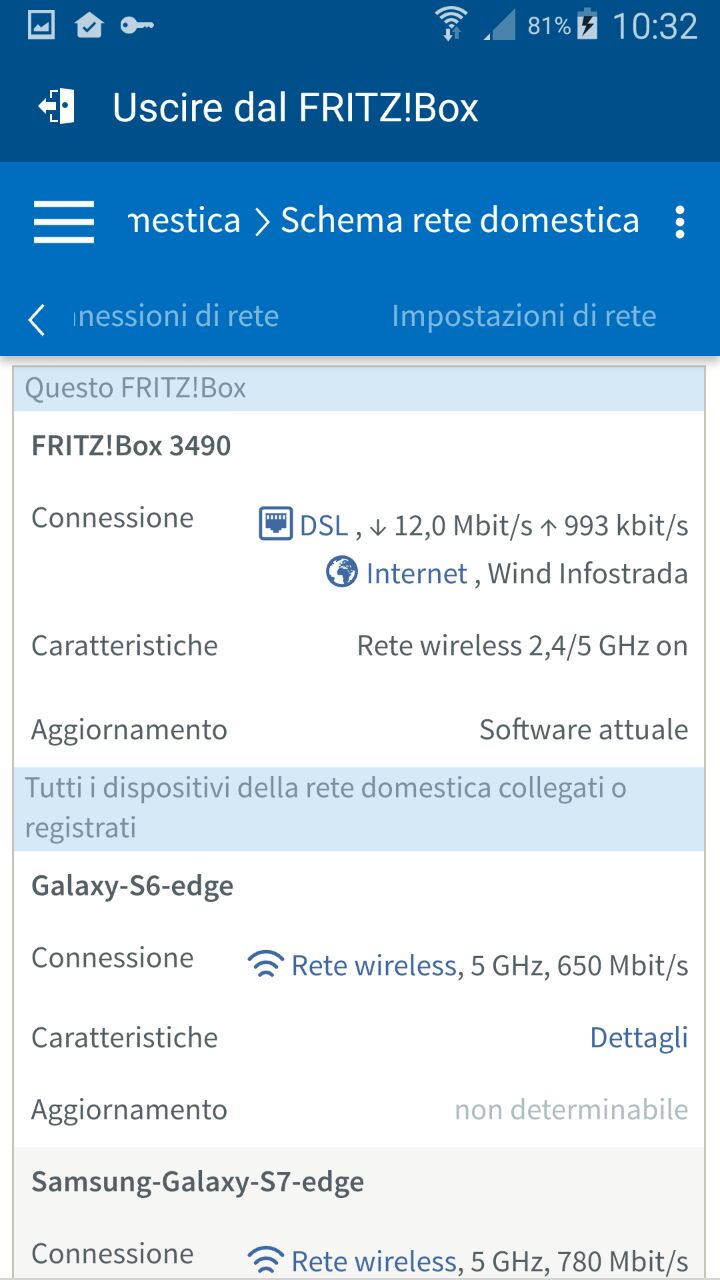Image resolution: width=720 pixels, height=1280 pixels.
Task: Tap the FRITZ!Box logout door icon
Action: 56,107
